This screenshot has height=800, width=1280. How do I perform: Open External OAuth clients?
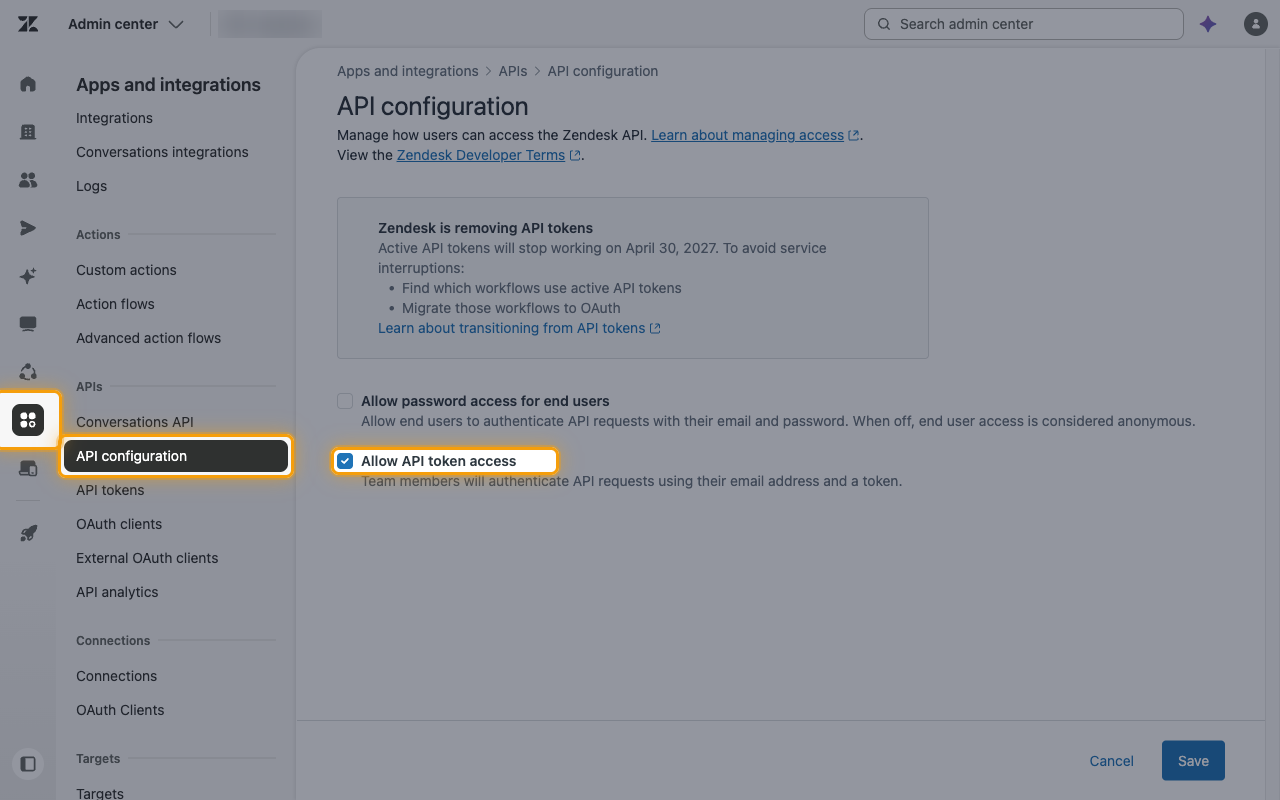[x=147, y=558]
